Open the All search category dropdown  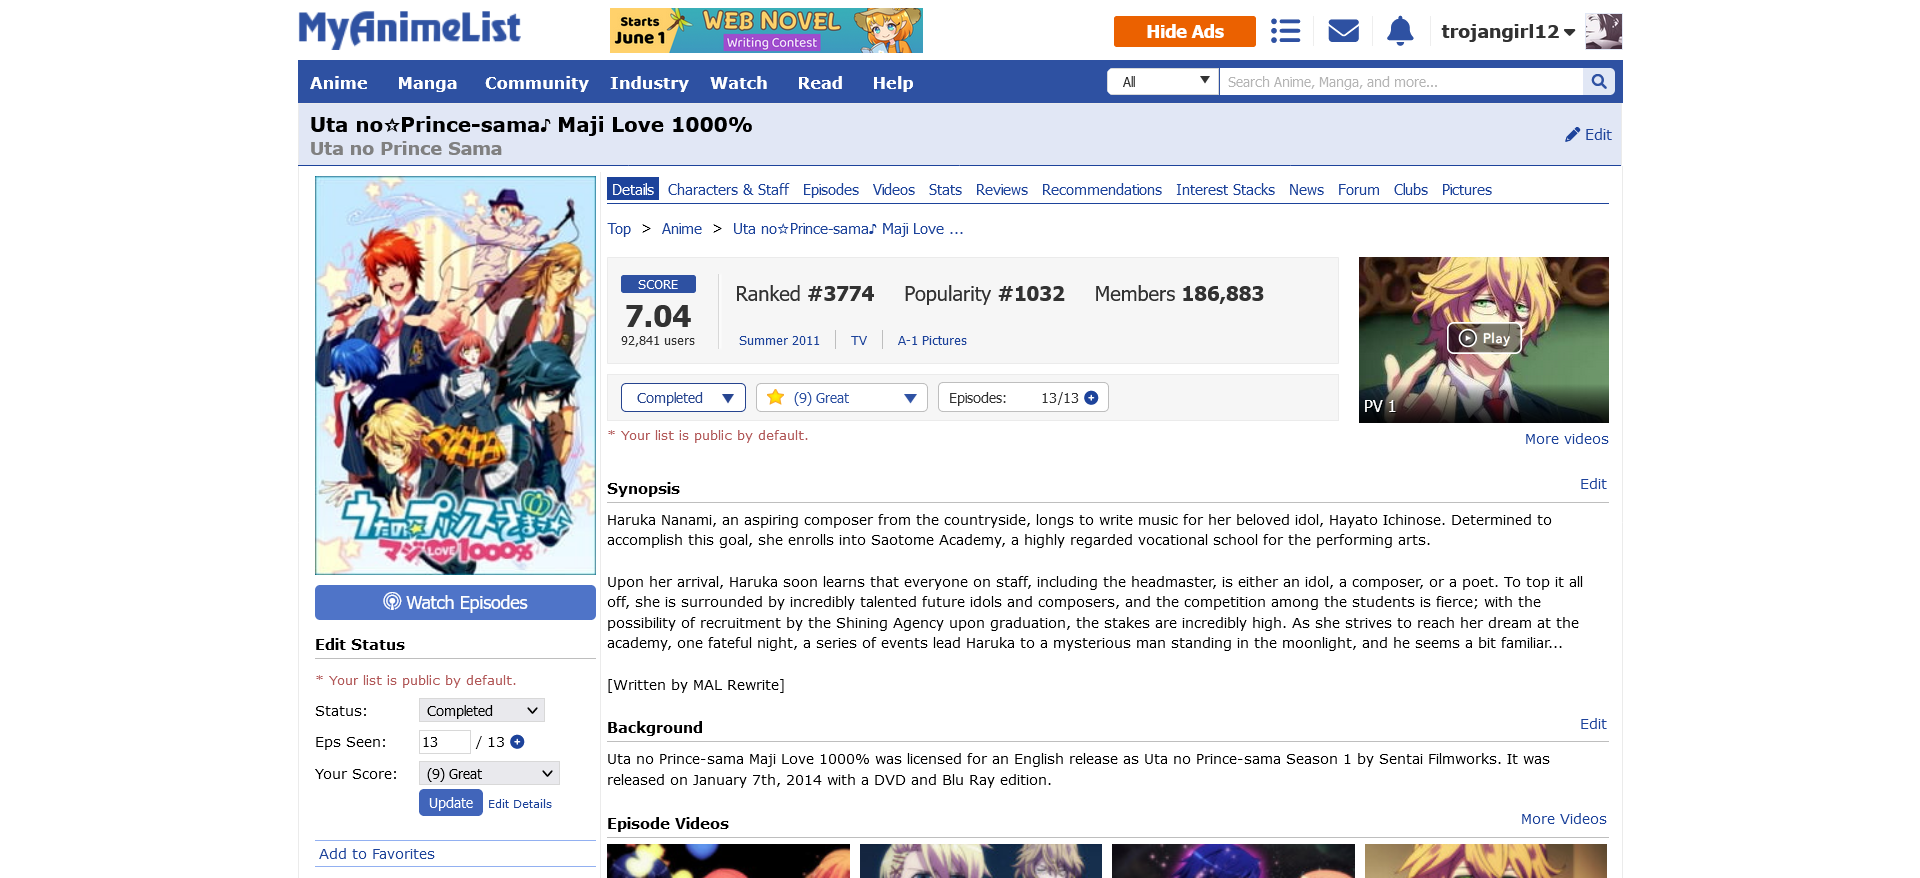click(1163, 82)
